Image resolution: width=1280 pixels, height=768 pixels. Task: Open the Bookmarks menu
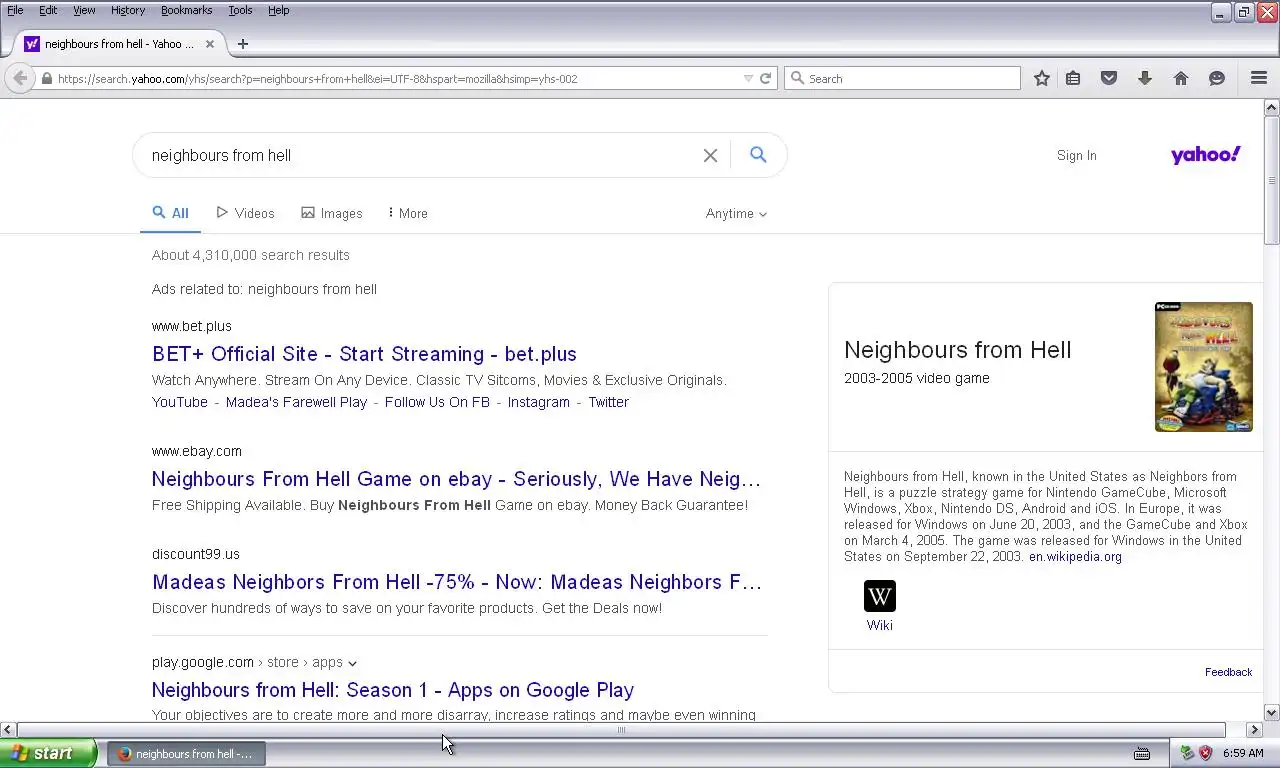click(x=186, y=10)
